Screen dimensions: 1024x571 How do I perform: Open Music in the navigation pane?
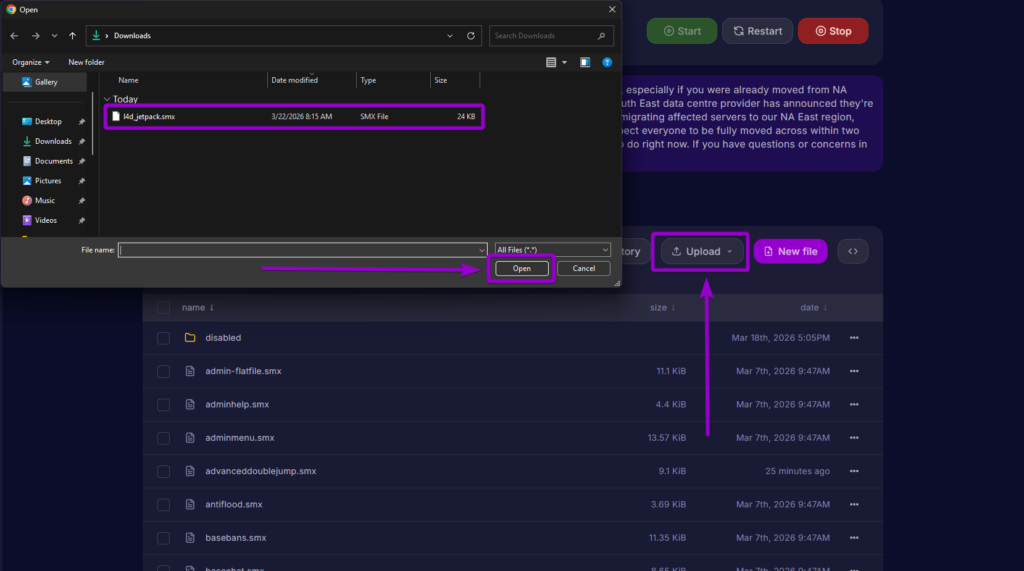[x=44, y=201]
